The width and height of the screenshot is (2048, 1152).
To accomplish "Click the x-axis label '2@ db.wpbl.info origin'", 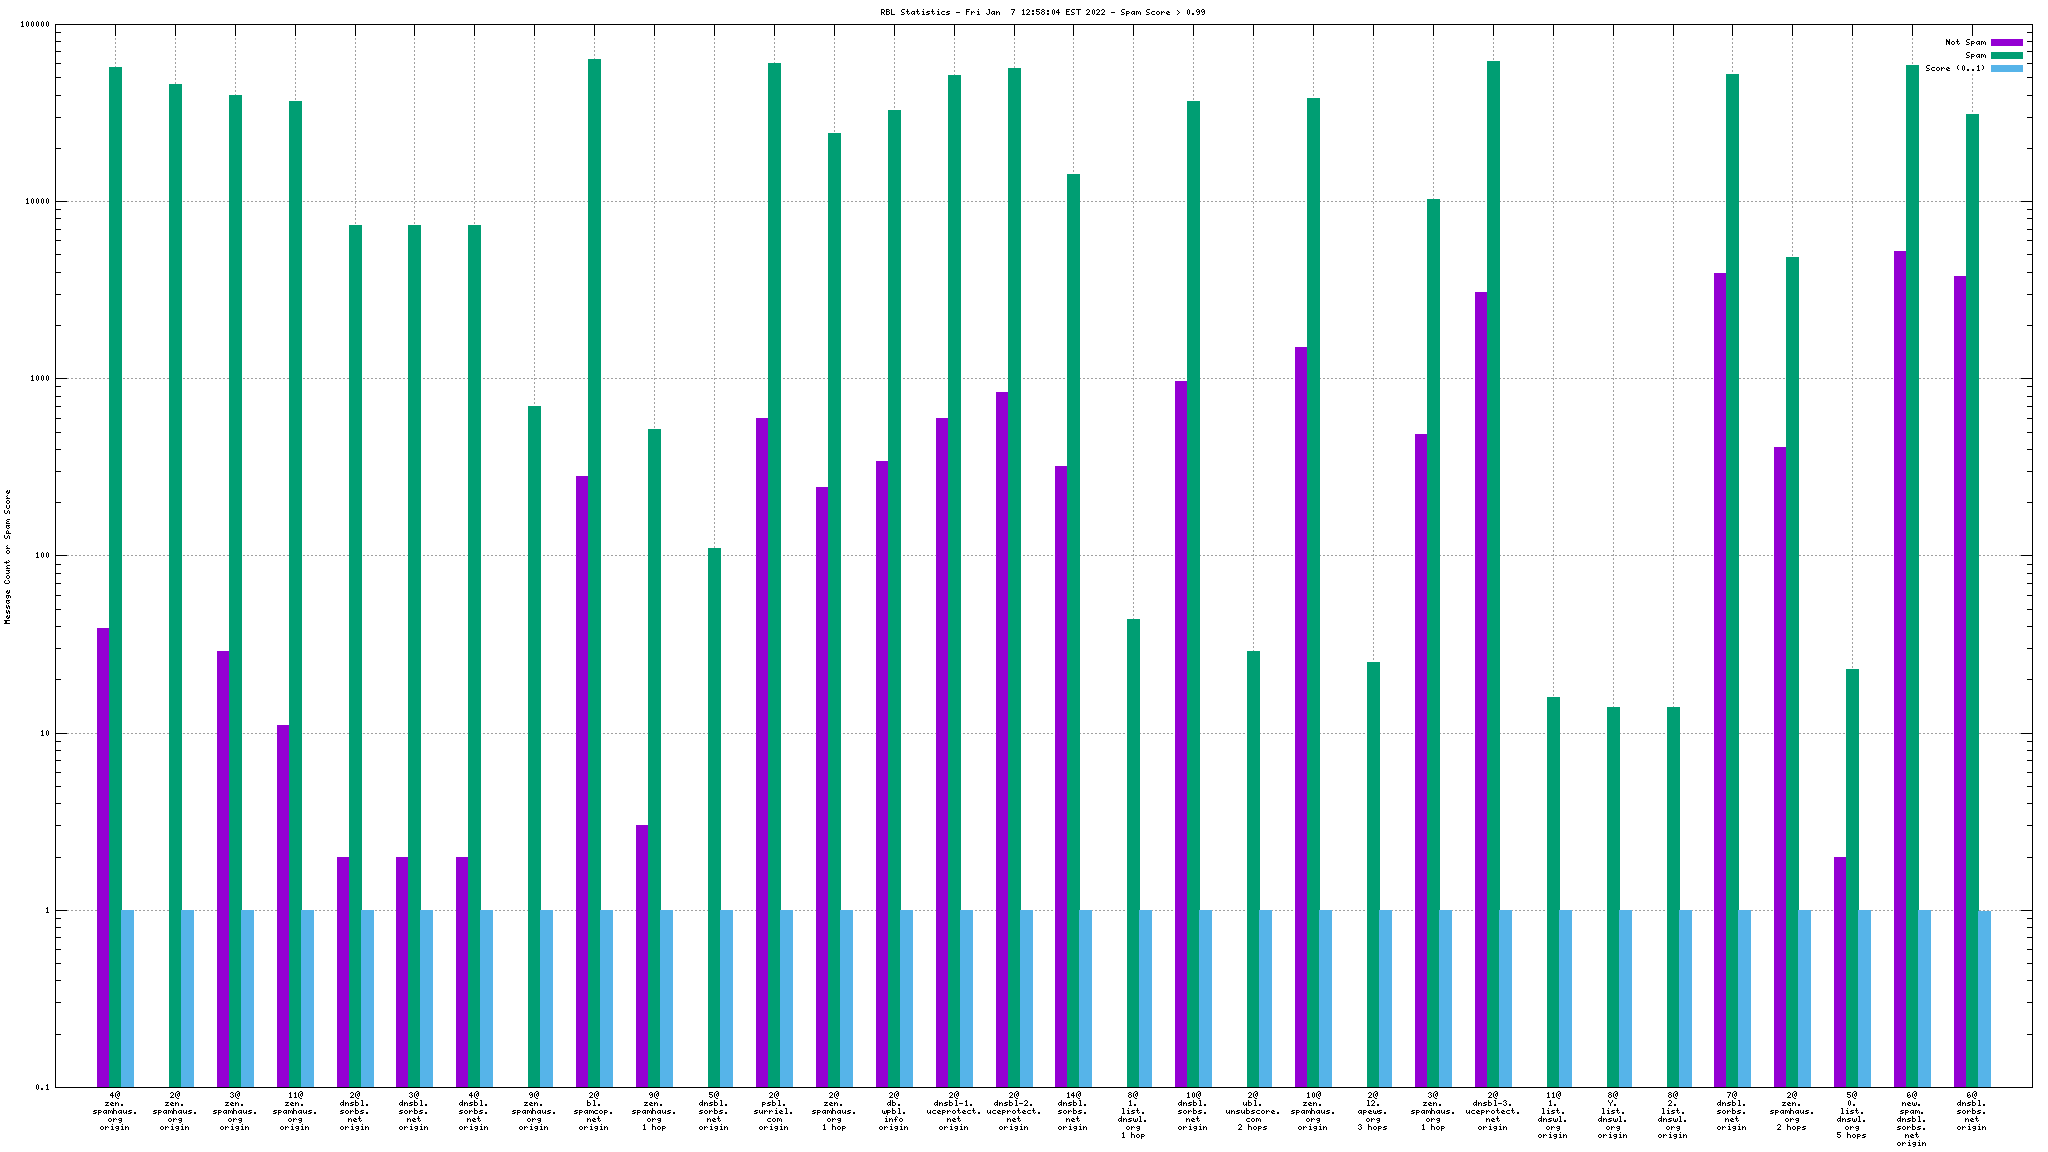I will click(x=893, y=1111).
